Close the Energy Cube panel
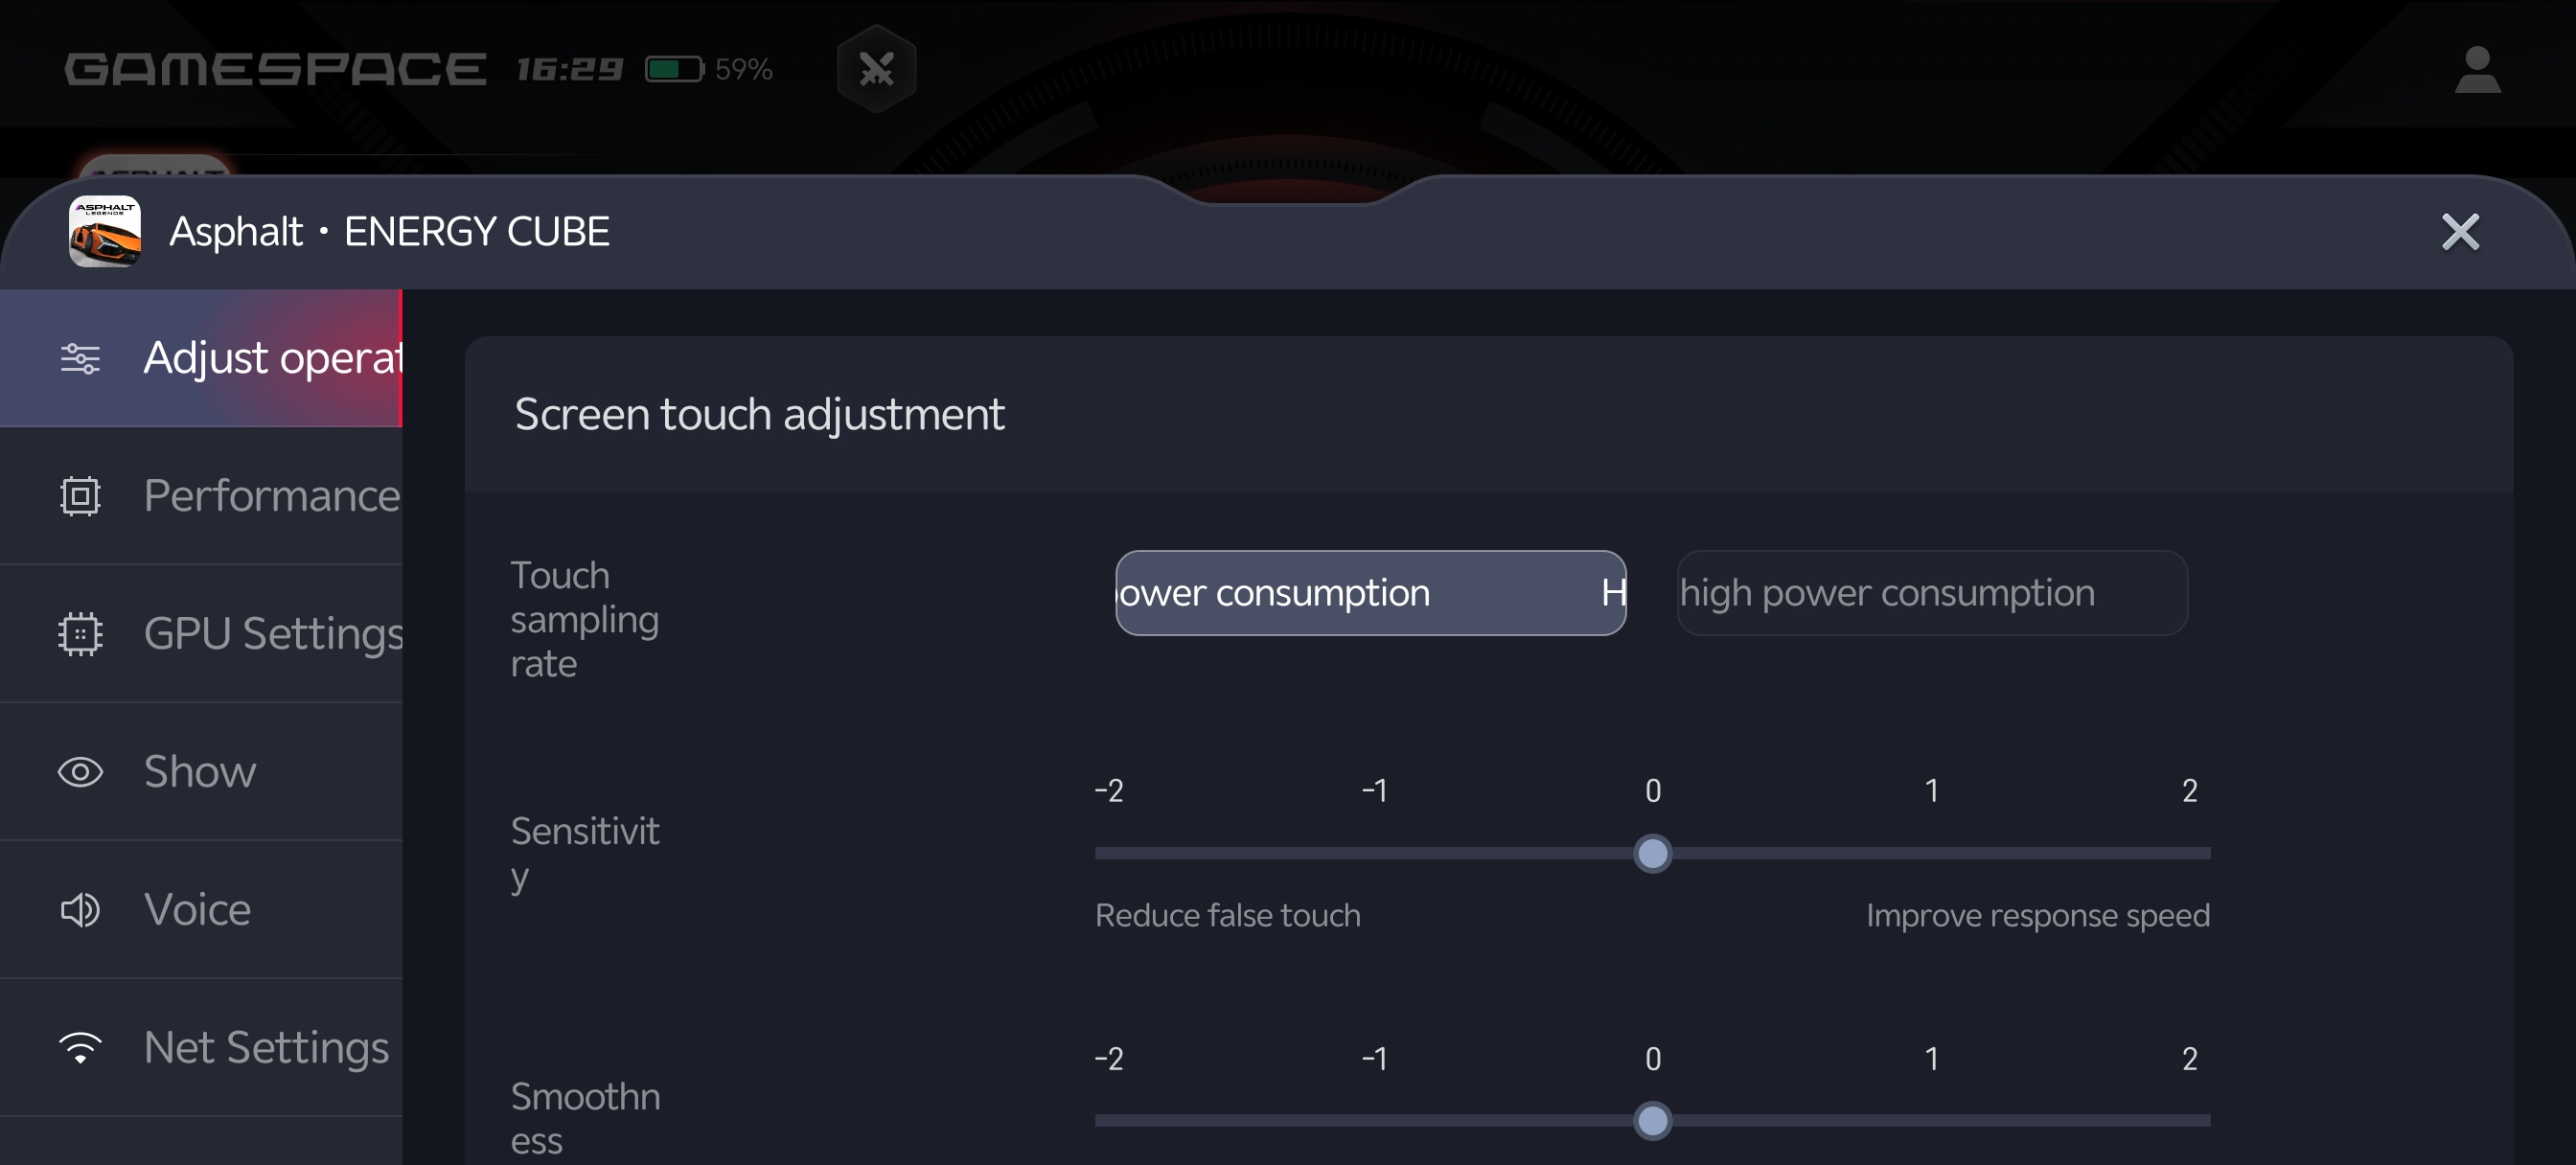Viewport: 2576px width, 1165px height. (2459, 232)
